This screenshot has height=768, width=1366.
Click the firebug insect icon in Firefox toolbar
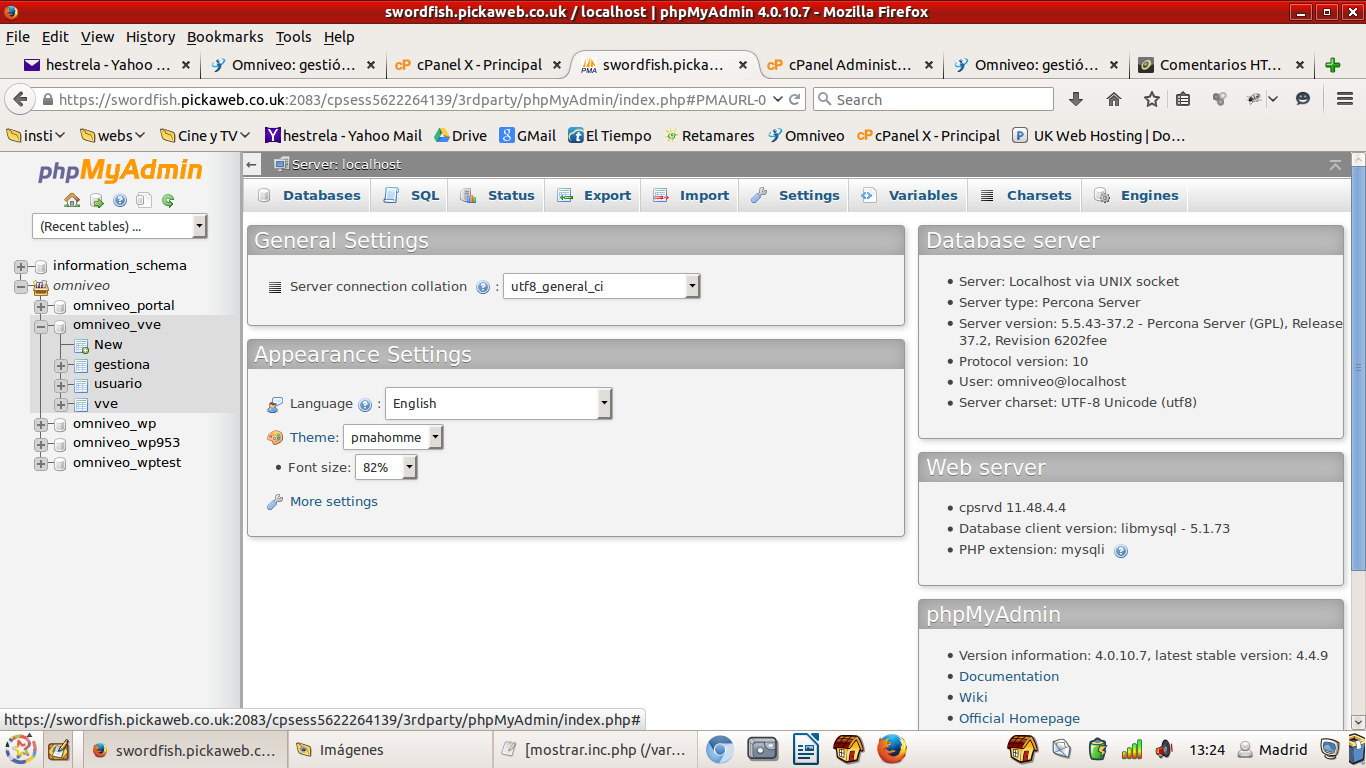click(x=1254, y=99)
